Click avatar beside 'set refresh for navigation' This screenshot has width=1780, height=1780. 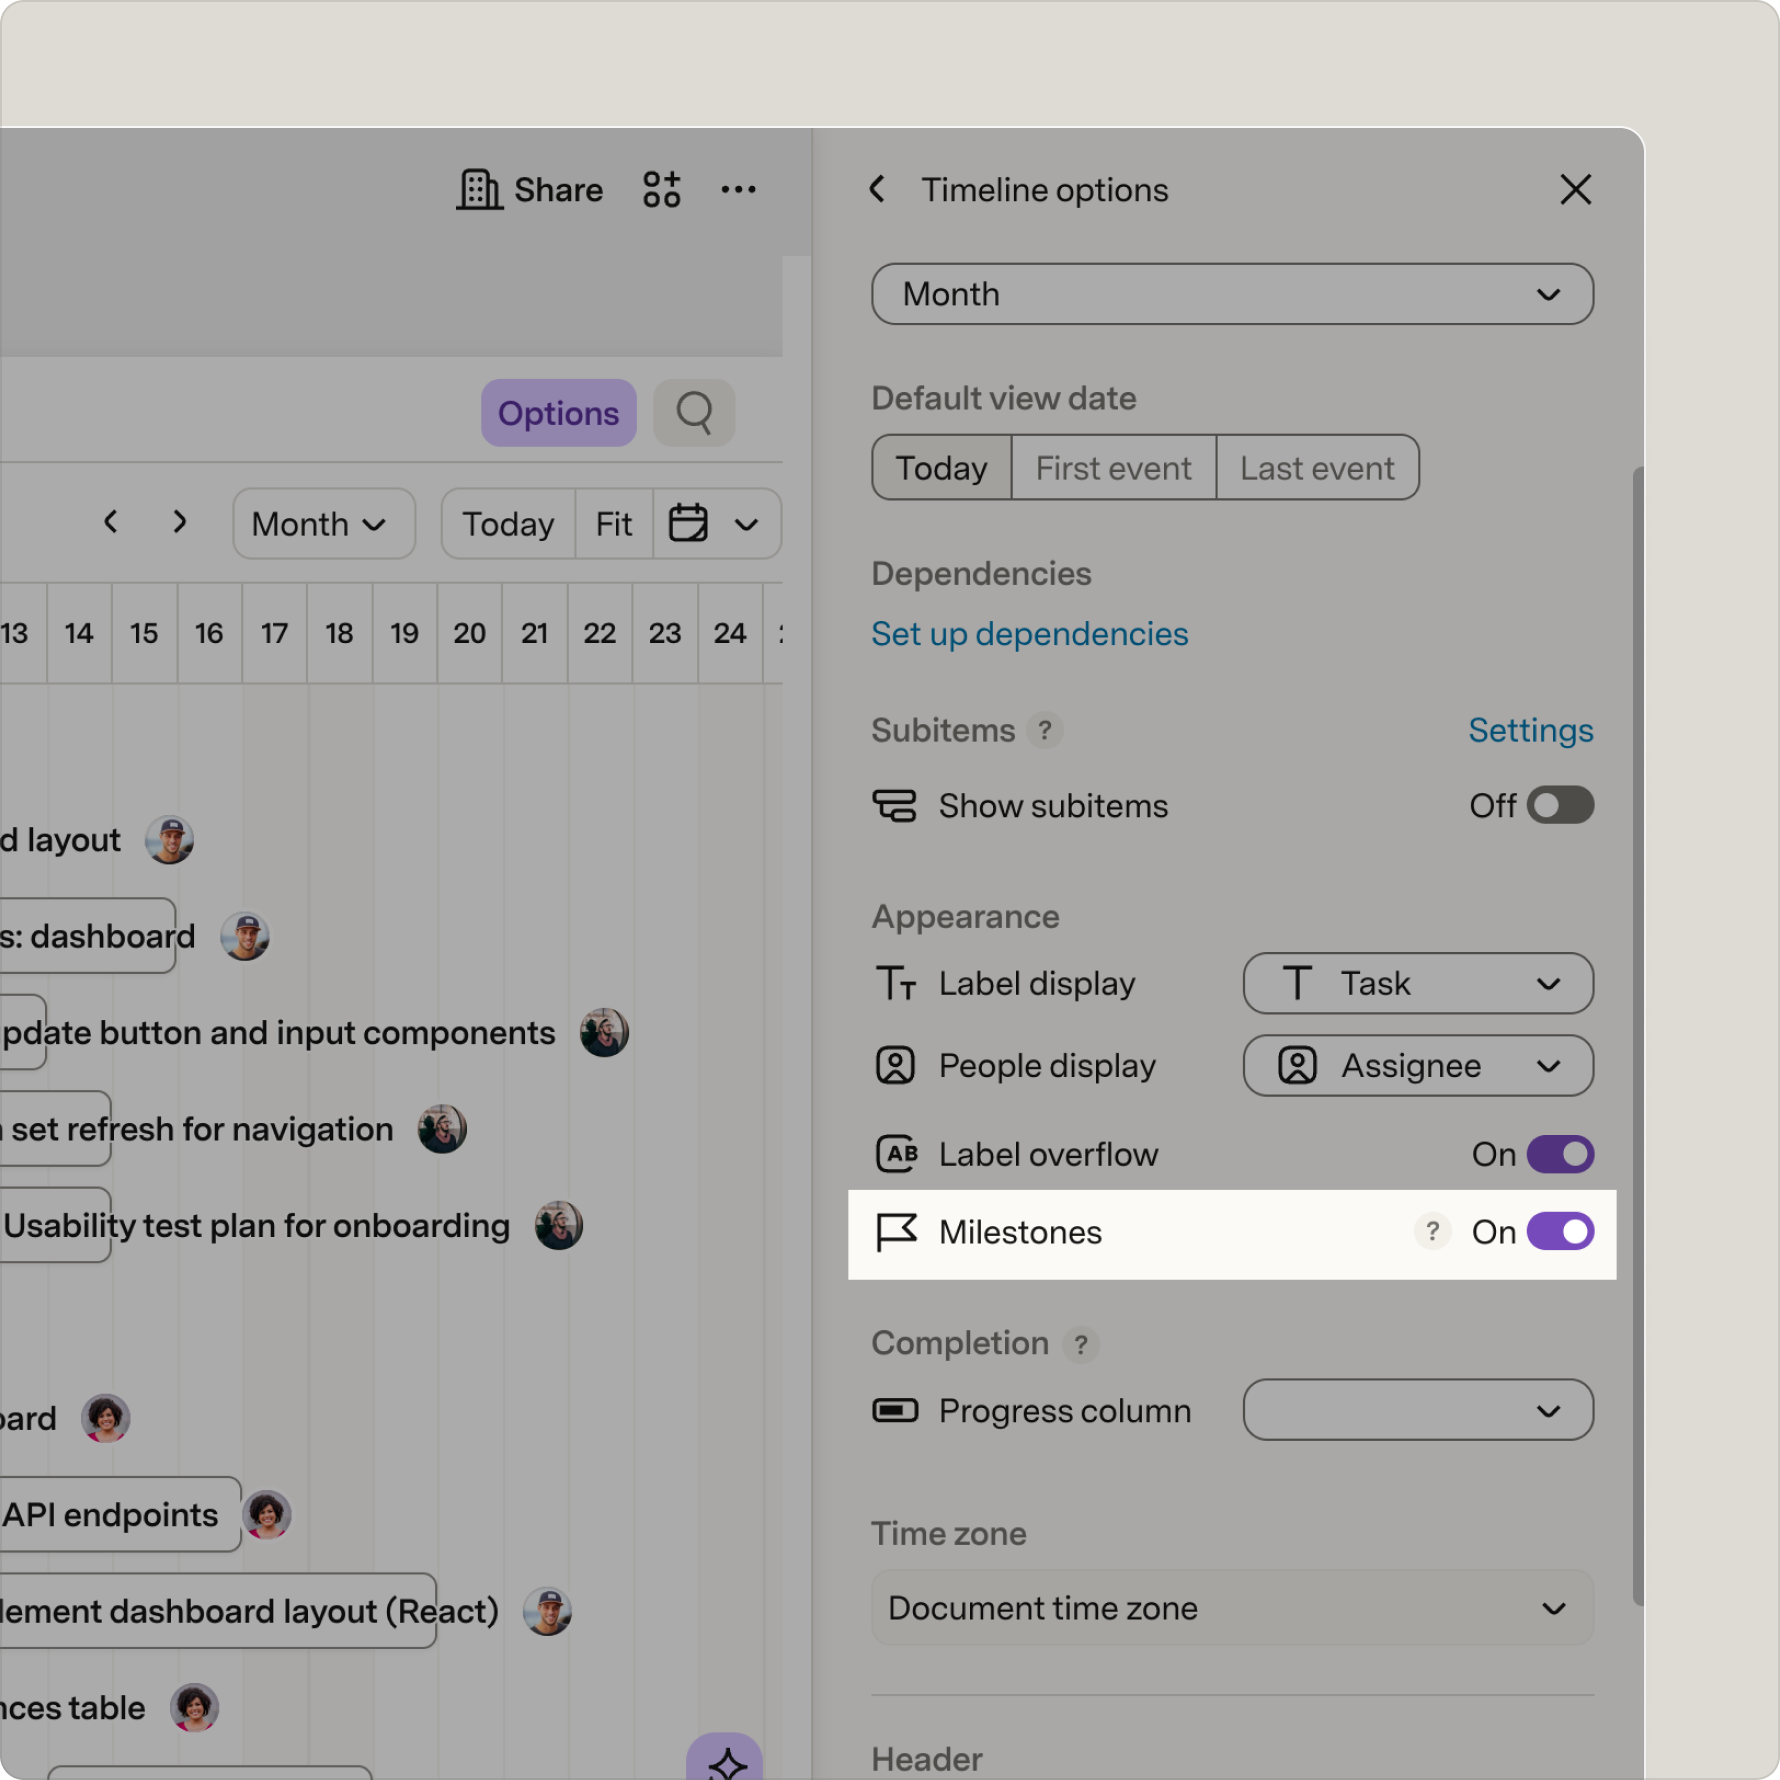coord(442,1129)
